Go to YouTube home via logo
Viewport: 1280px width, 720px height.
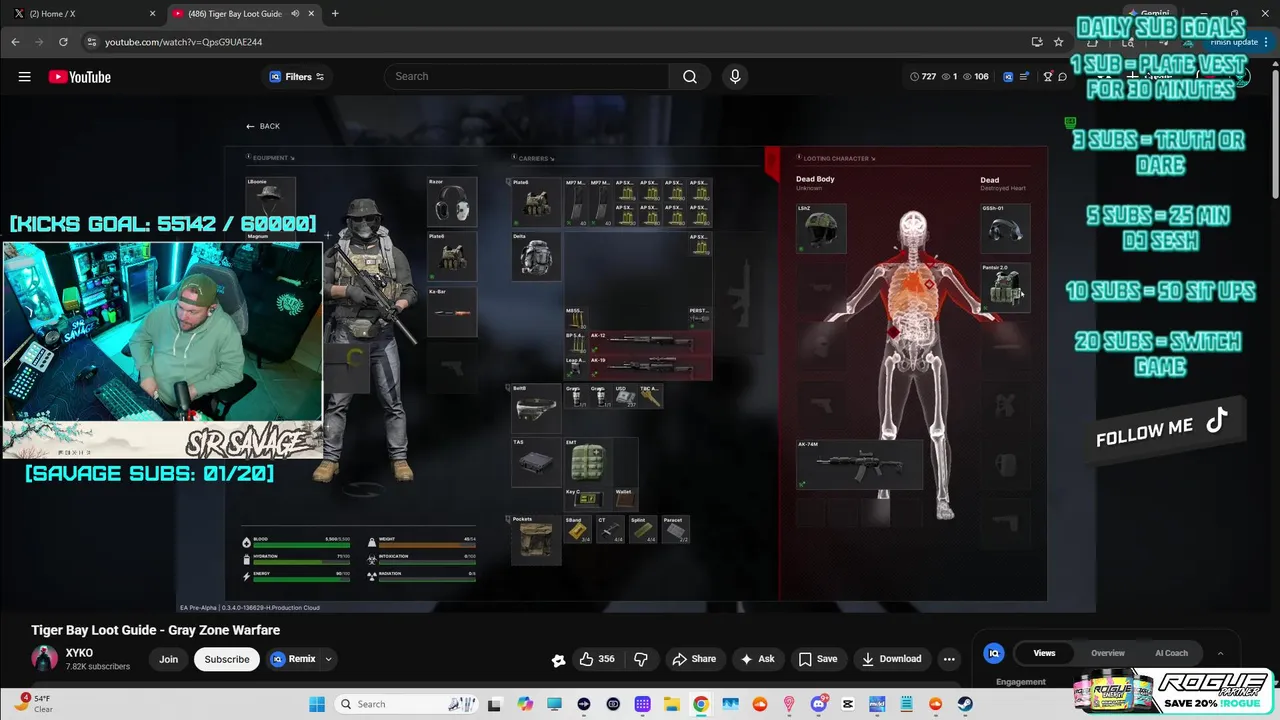tap(79, 77)
